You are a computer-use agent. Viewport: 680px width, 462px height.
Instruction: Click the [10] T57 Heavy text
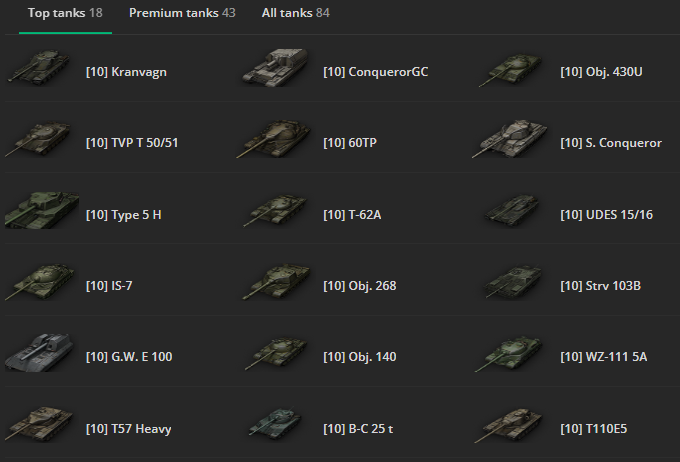(129, 429)
